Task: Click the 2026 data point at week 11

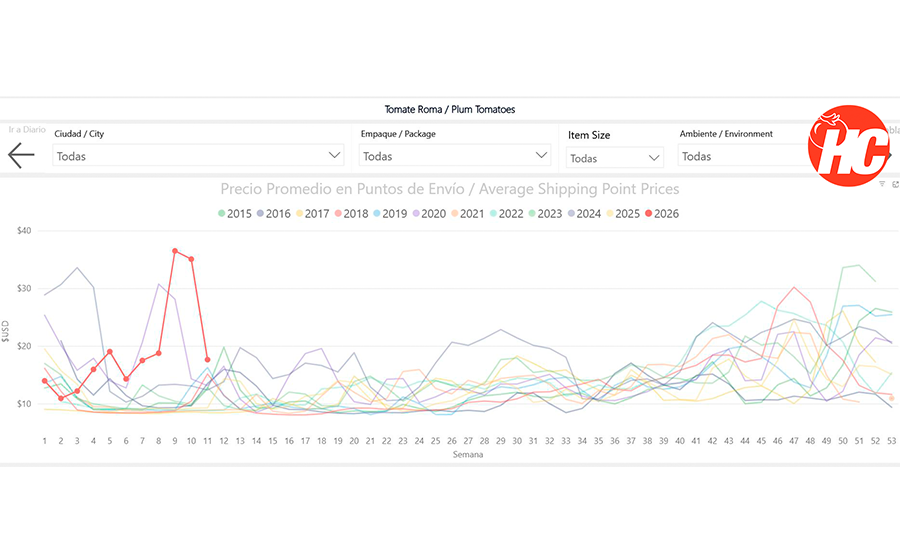Action: (207, 360)
